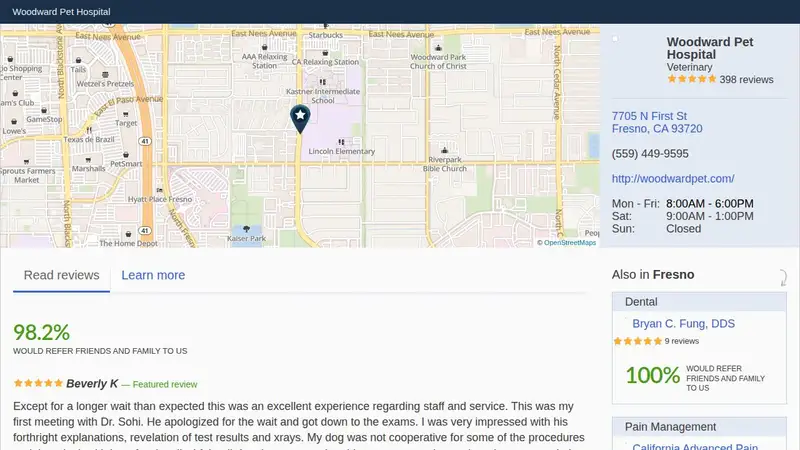Image resolution: width=800 pixels, height=450 pixels.
Task: Click the Kastner Intermediate School restaurant icon
Action: click(x=322, y=82)
